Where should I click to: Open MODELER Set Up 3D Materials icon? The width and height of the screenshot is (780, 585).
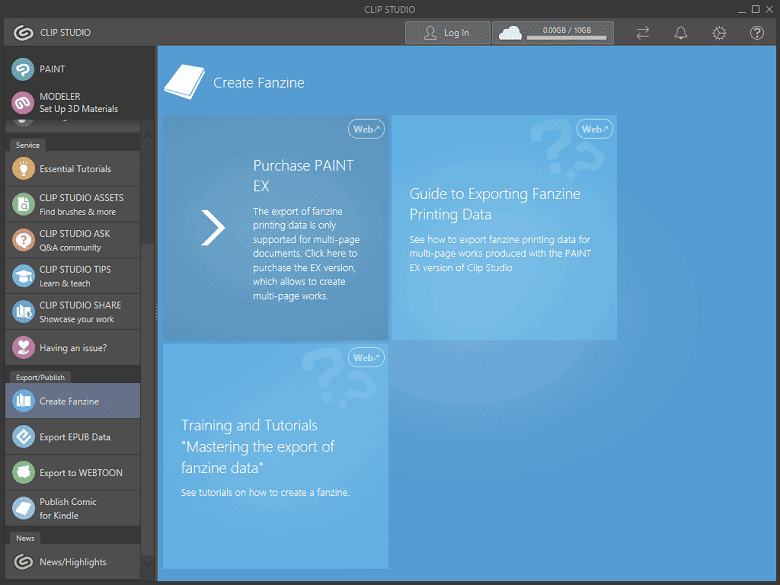coord(22,102)
